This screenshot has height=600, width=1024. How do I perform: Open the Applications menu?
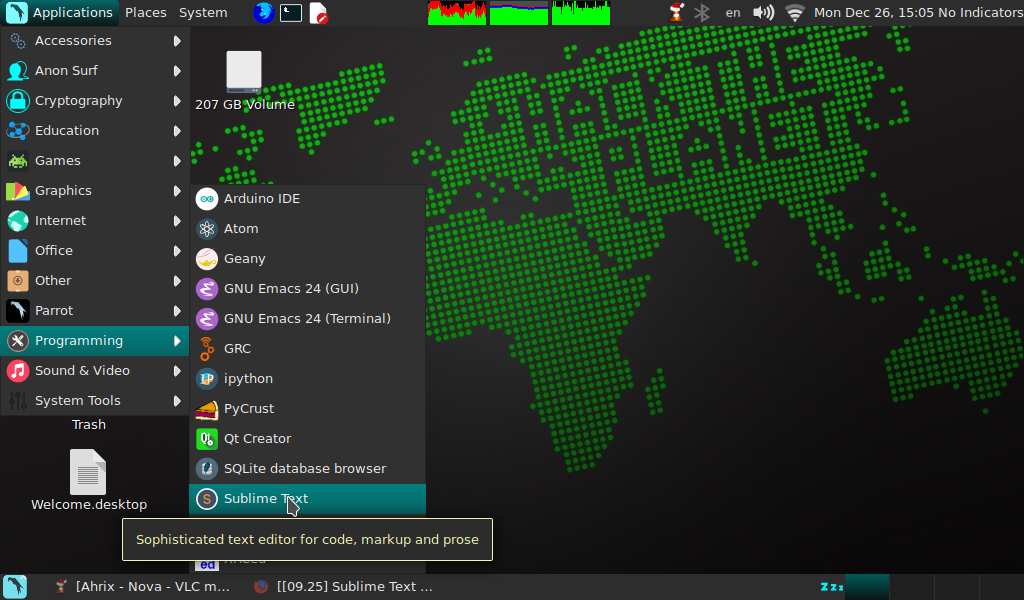click(60, 12)
